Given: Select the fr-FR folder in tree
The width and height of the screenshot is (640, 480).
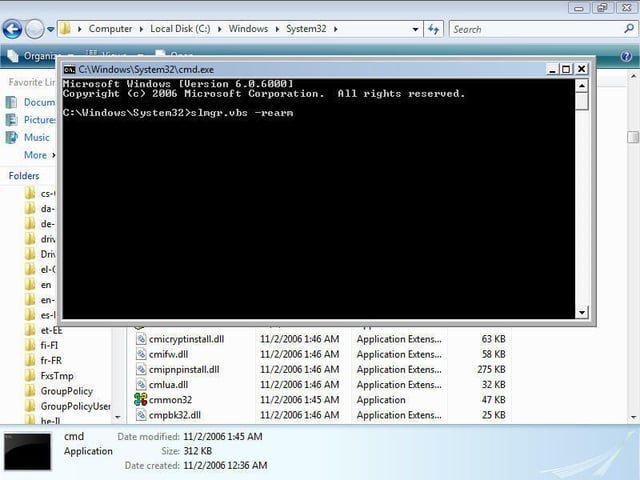Looking at the screenshot, I should 51,361.
